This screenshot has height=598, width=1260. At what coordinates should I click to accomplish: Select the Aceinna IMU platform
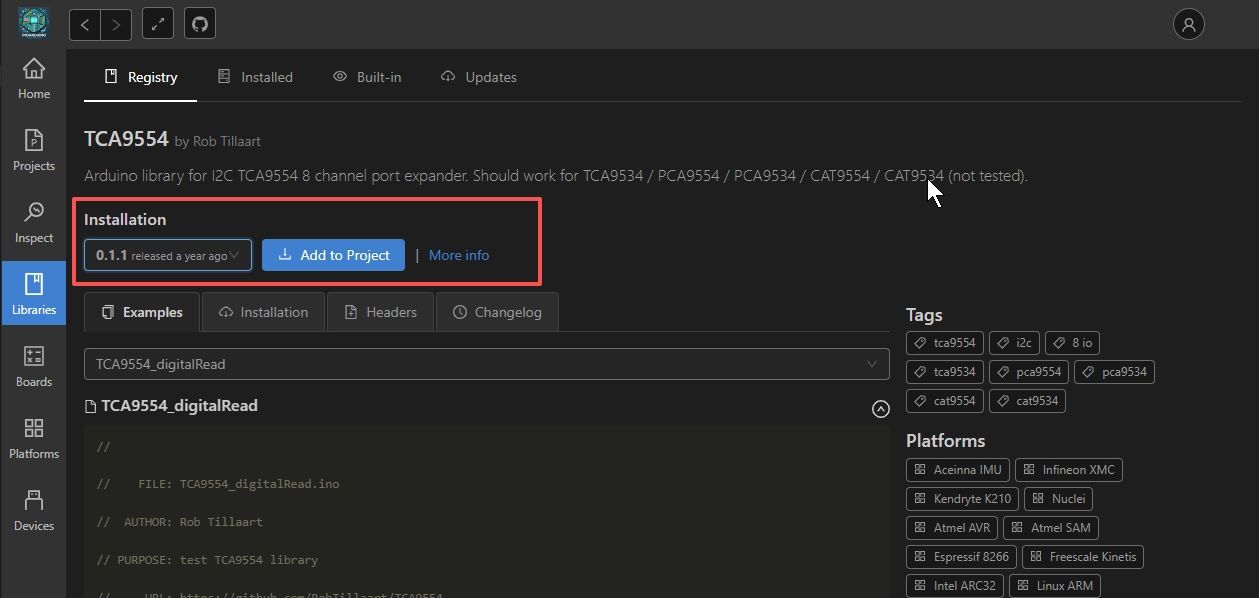pos(958,470)
